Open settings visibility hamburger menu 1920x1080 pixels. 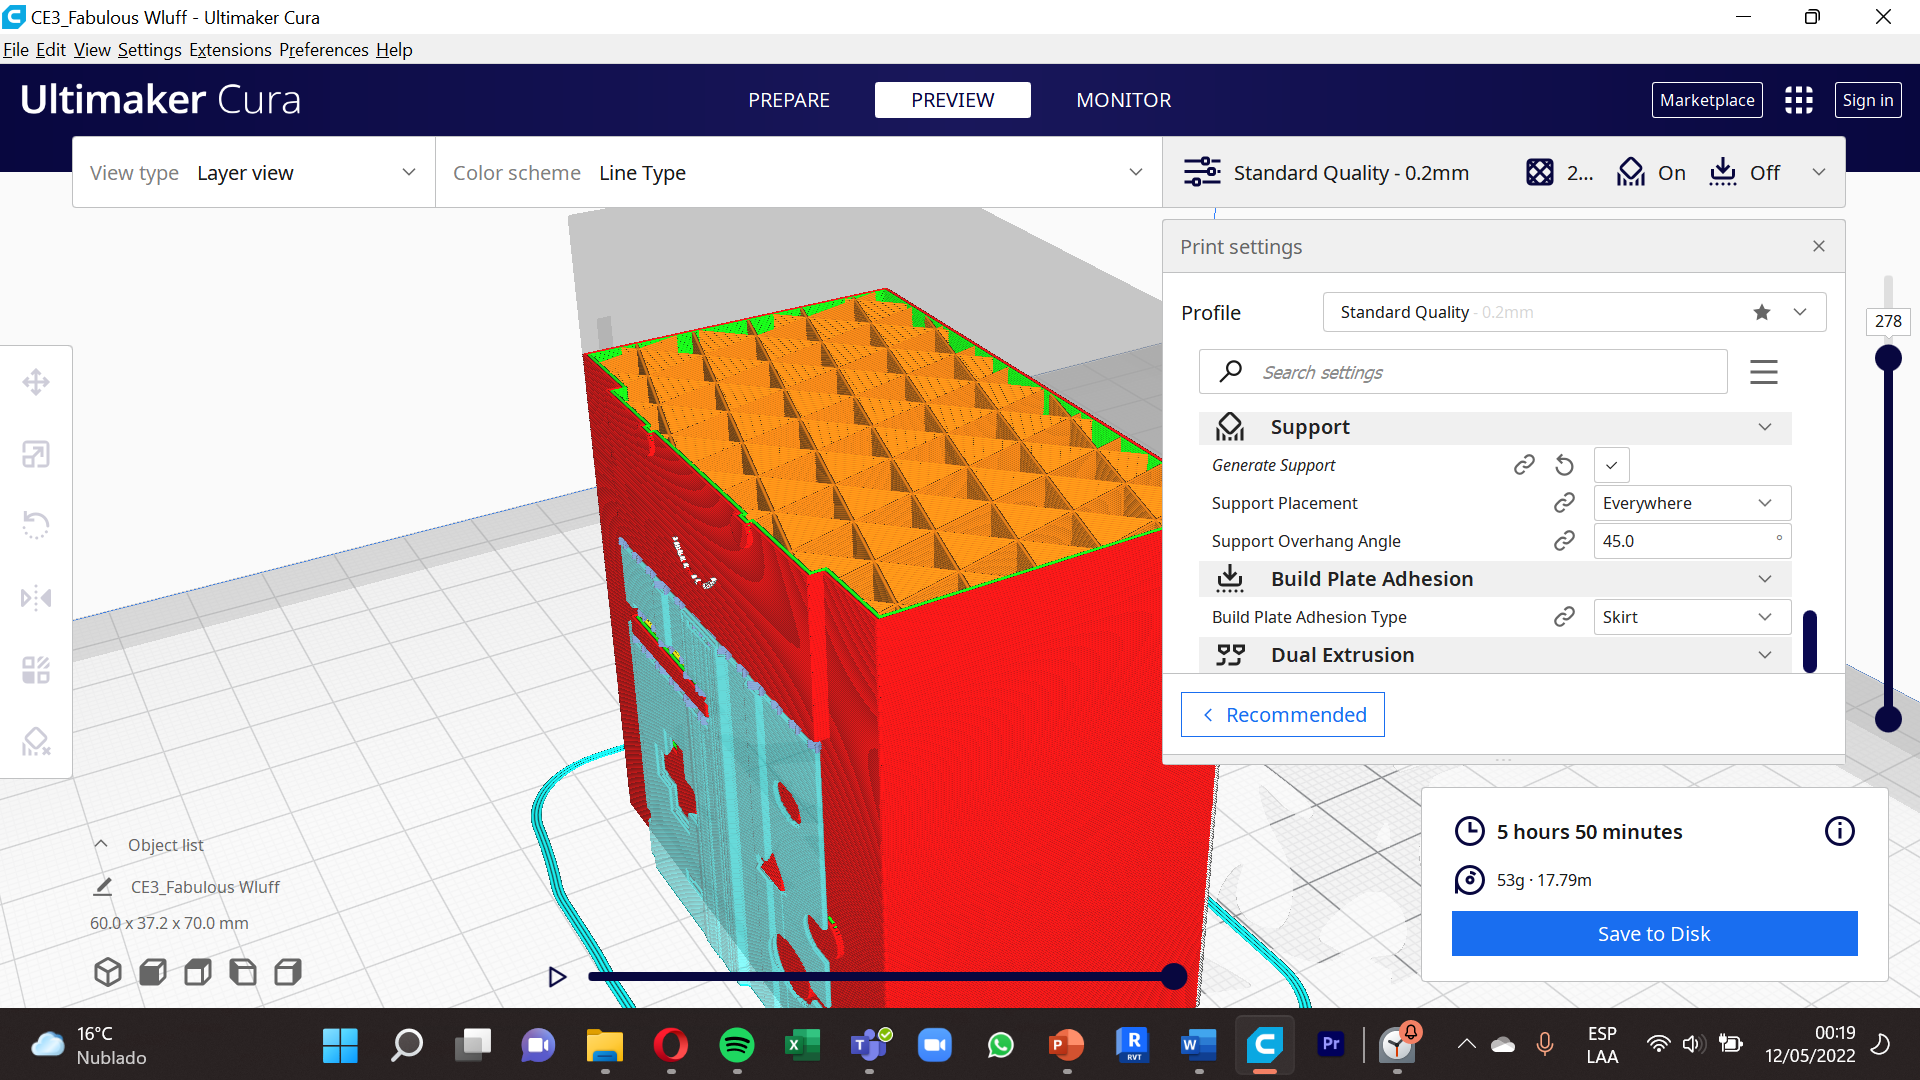pyautogui.click(x=1764, y=372)
